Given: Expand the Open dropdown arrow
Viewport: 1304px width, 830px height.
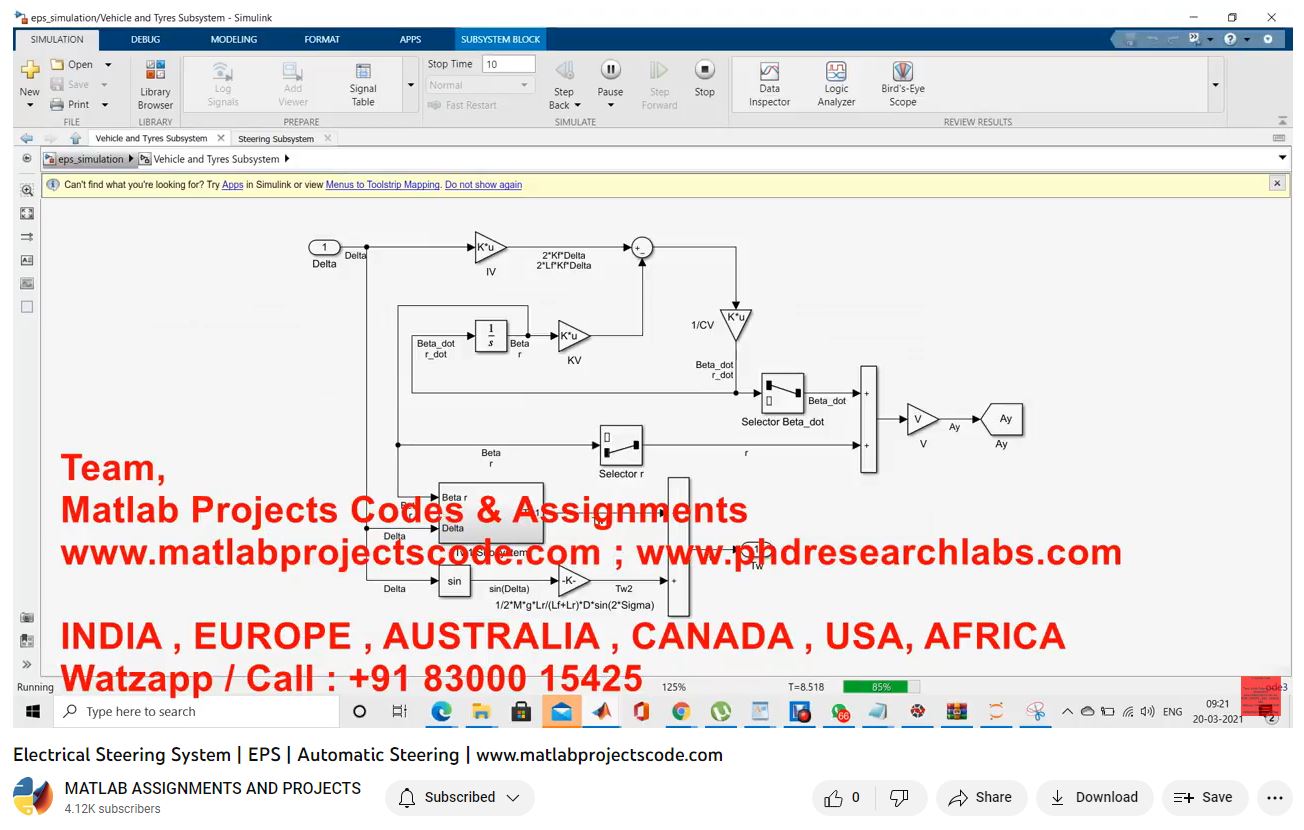Looking at the screenshot, I should tap(108, 65).
